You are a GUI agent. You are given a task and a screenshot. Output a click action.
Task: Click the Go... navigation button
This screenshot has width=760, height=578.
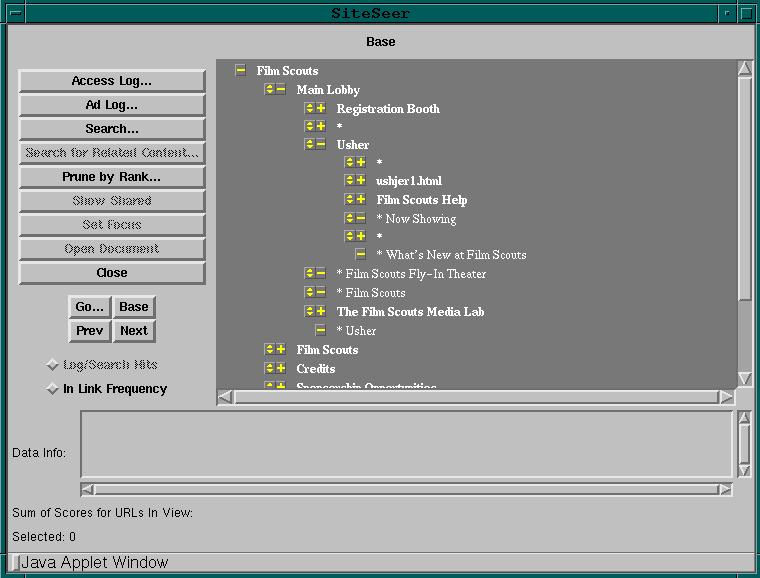[90, 307]
